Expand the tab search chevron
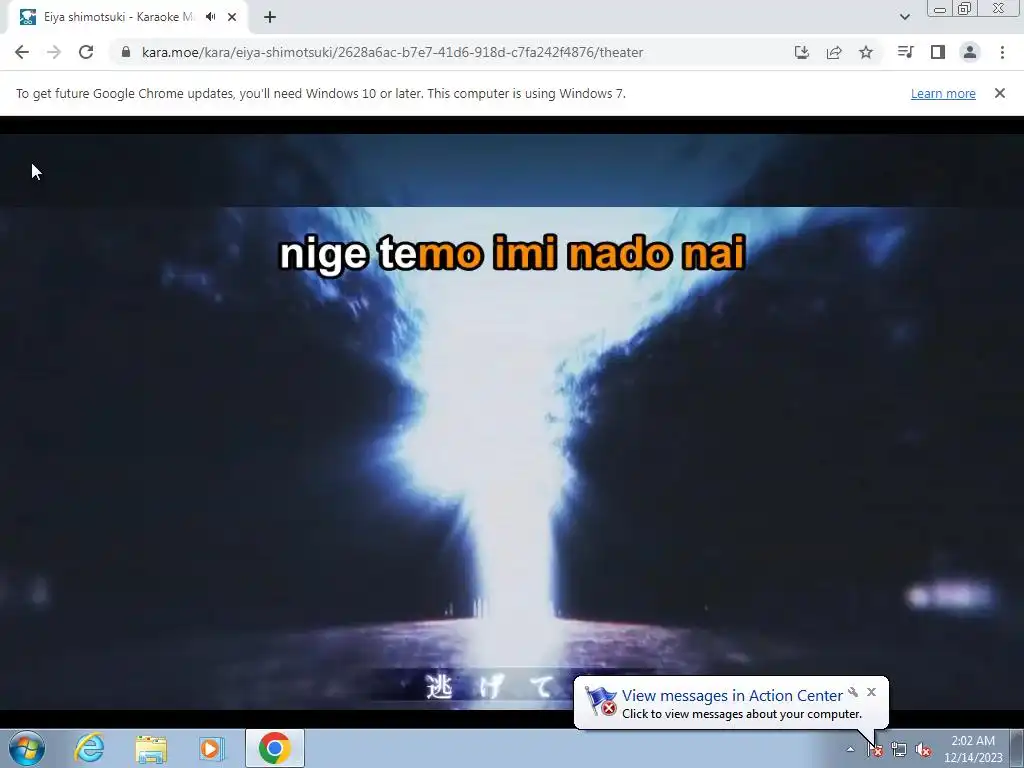Image resolution: width=1024 pixels, height=768 pixels. pos(904,17)
